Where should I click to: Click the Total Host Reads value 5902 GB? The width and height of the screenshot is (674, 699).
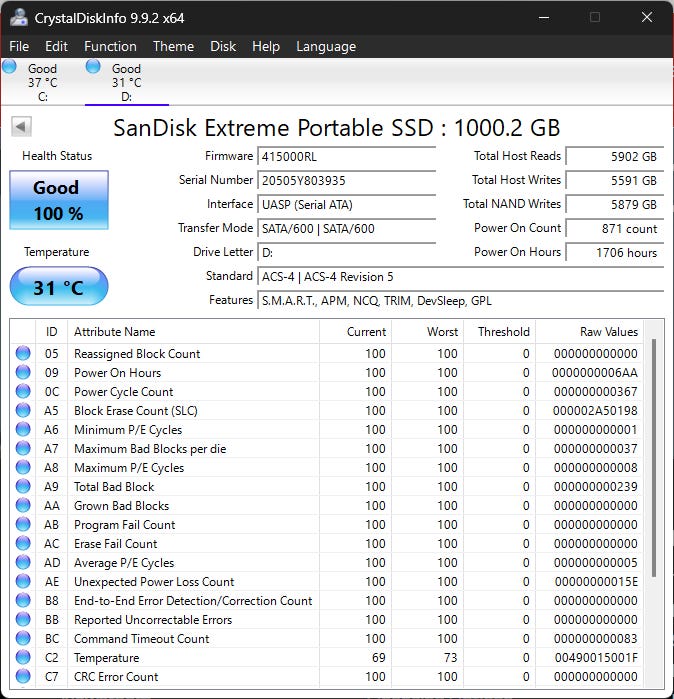[x=615, y=156]
